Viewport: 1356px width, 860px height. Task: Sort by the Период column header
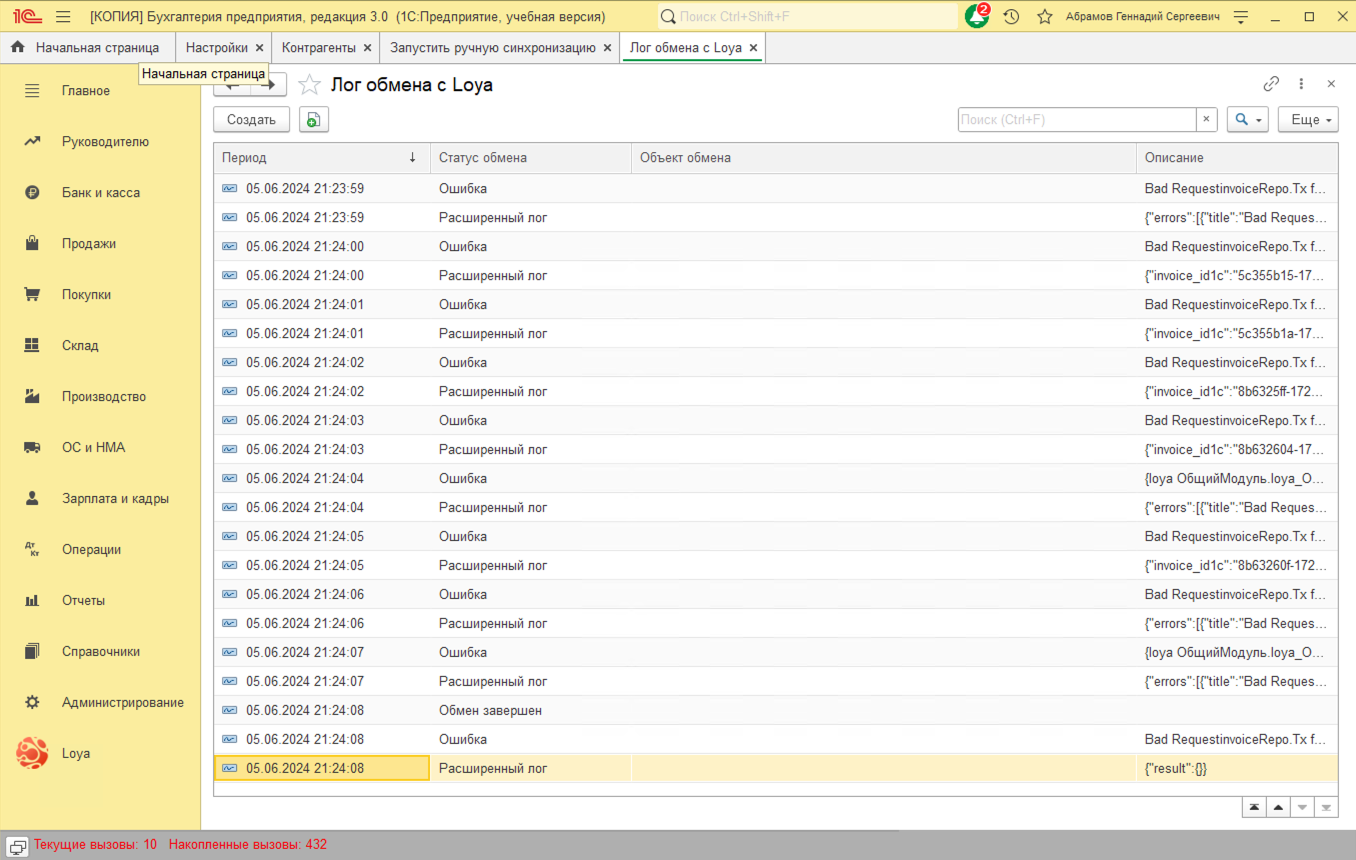coord(322,158)
